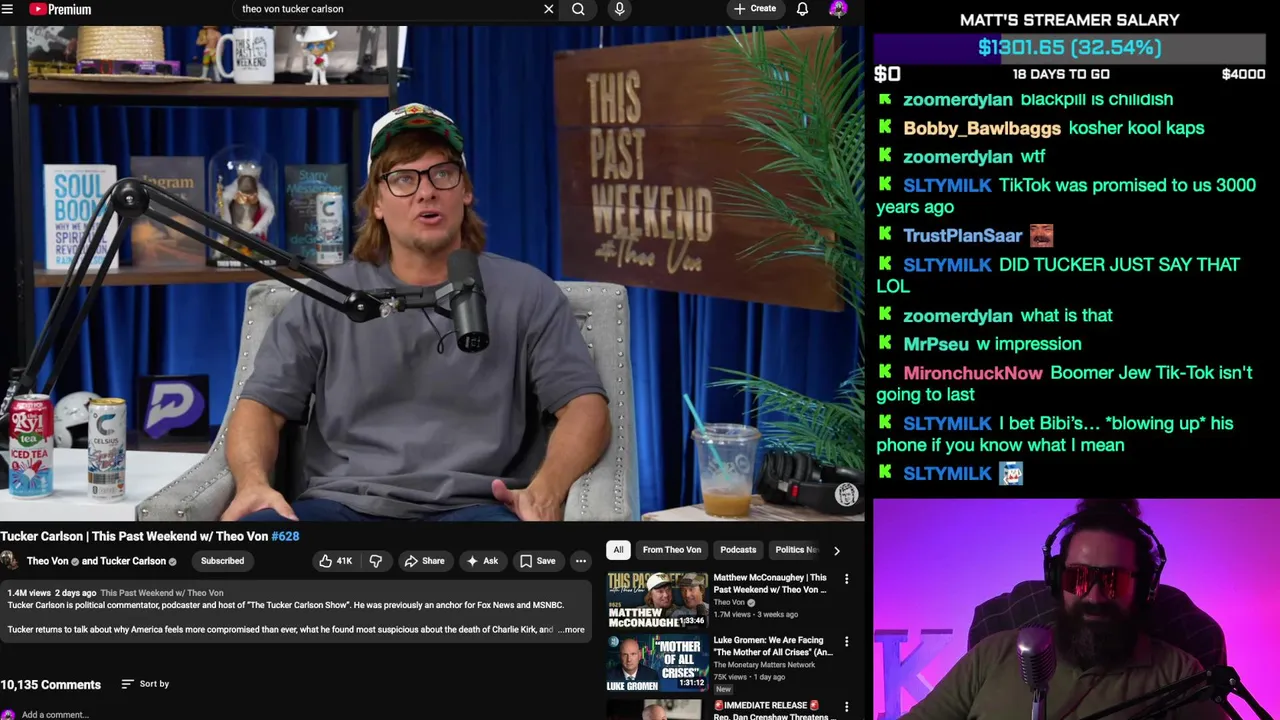The width and height of the screenshot is (1280, 720).
Task: Clear the search query with the X icon
Action: point(548,9)
